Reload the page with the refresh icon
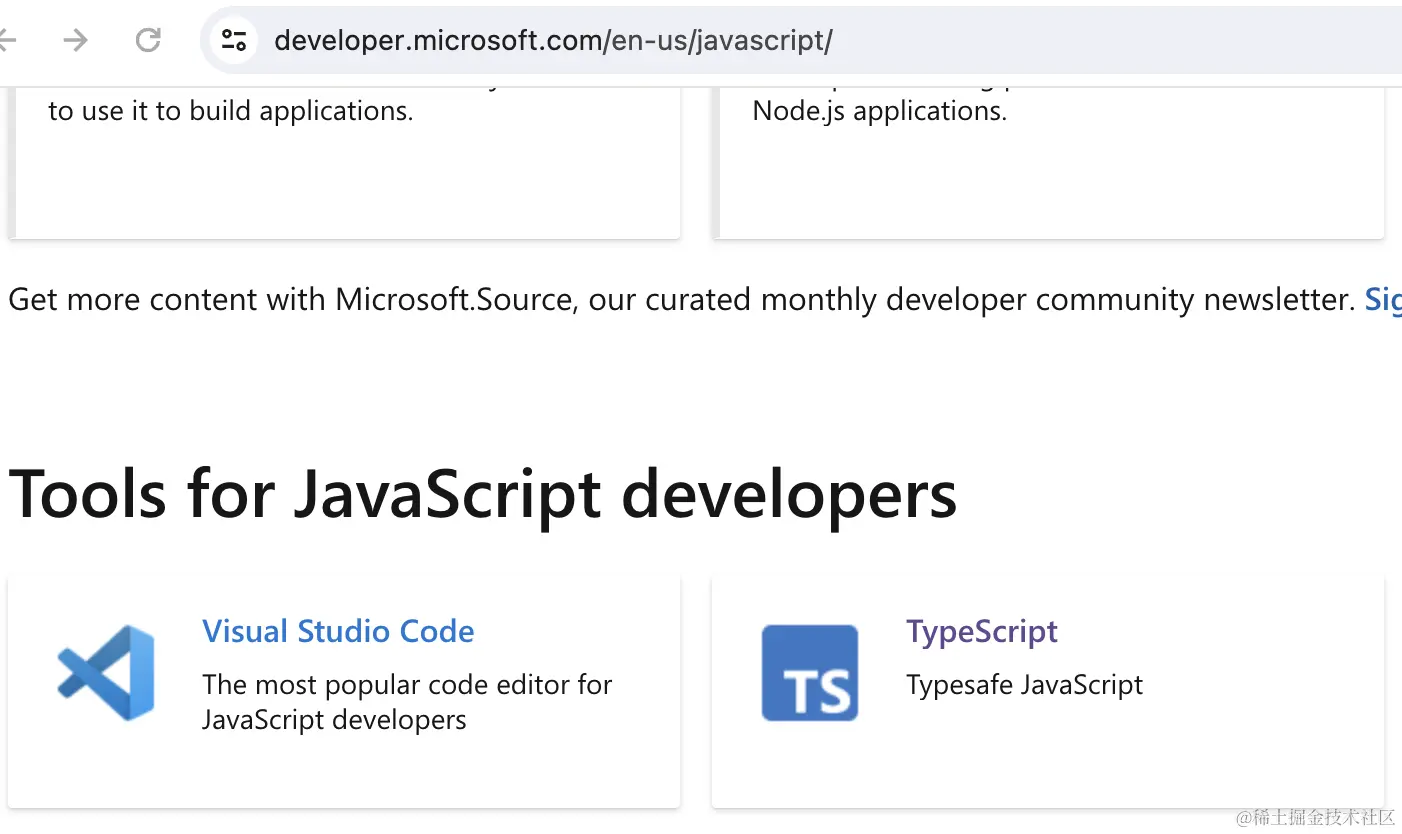This screenshot has width=1402, height=834. [148, 40]
